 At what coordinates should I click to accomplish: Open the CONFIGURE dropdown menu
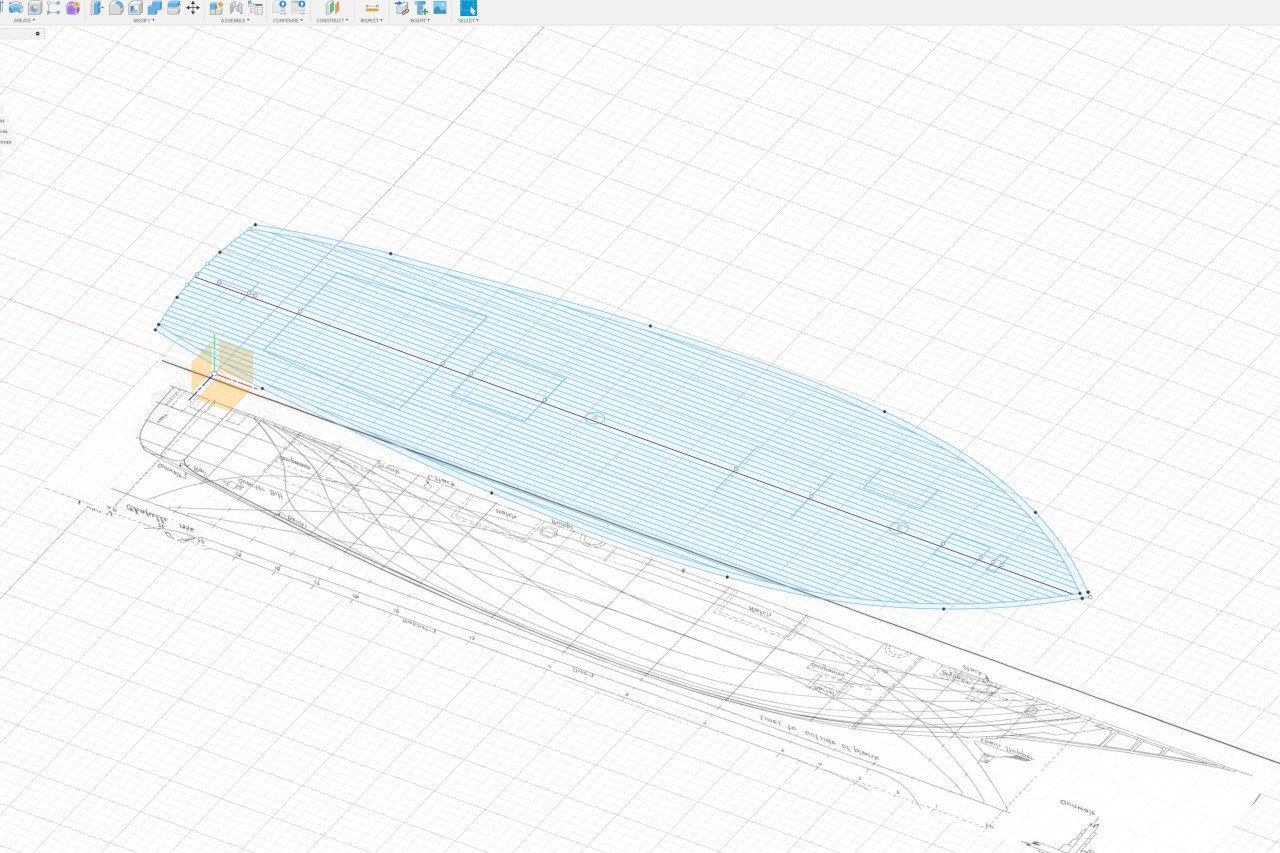[288, 20]
